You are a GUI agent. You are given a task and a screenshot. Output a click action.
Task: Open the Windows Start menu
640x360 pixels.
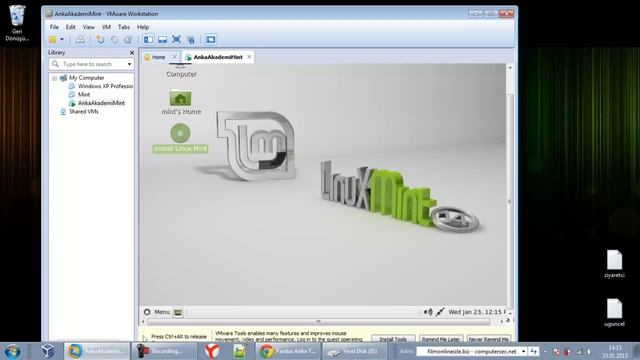click(12, 351)
